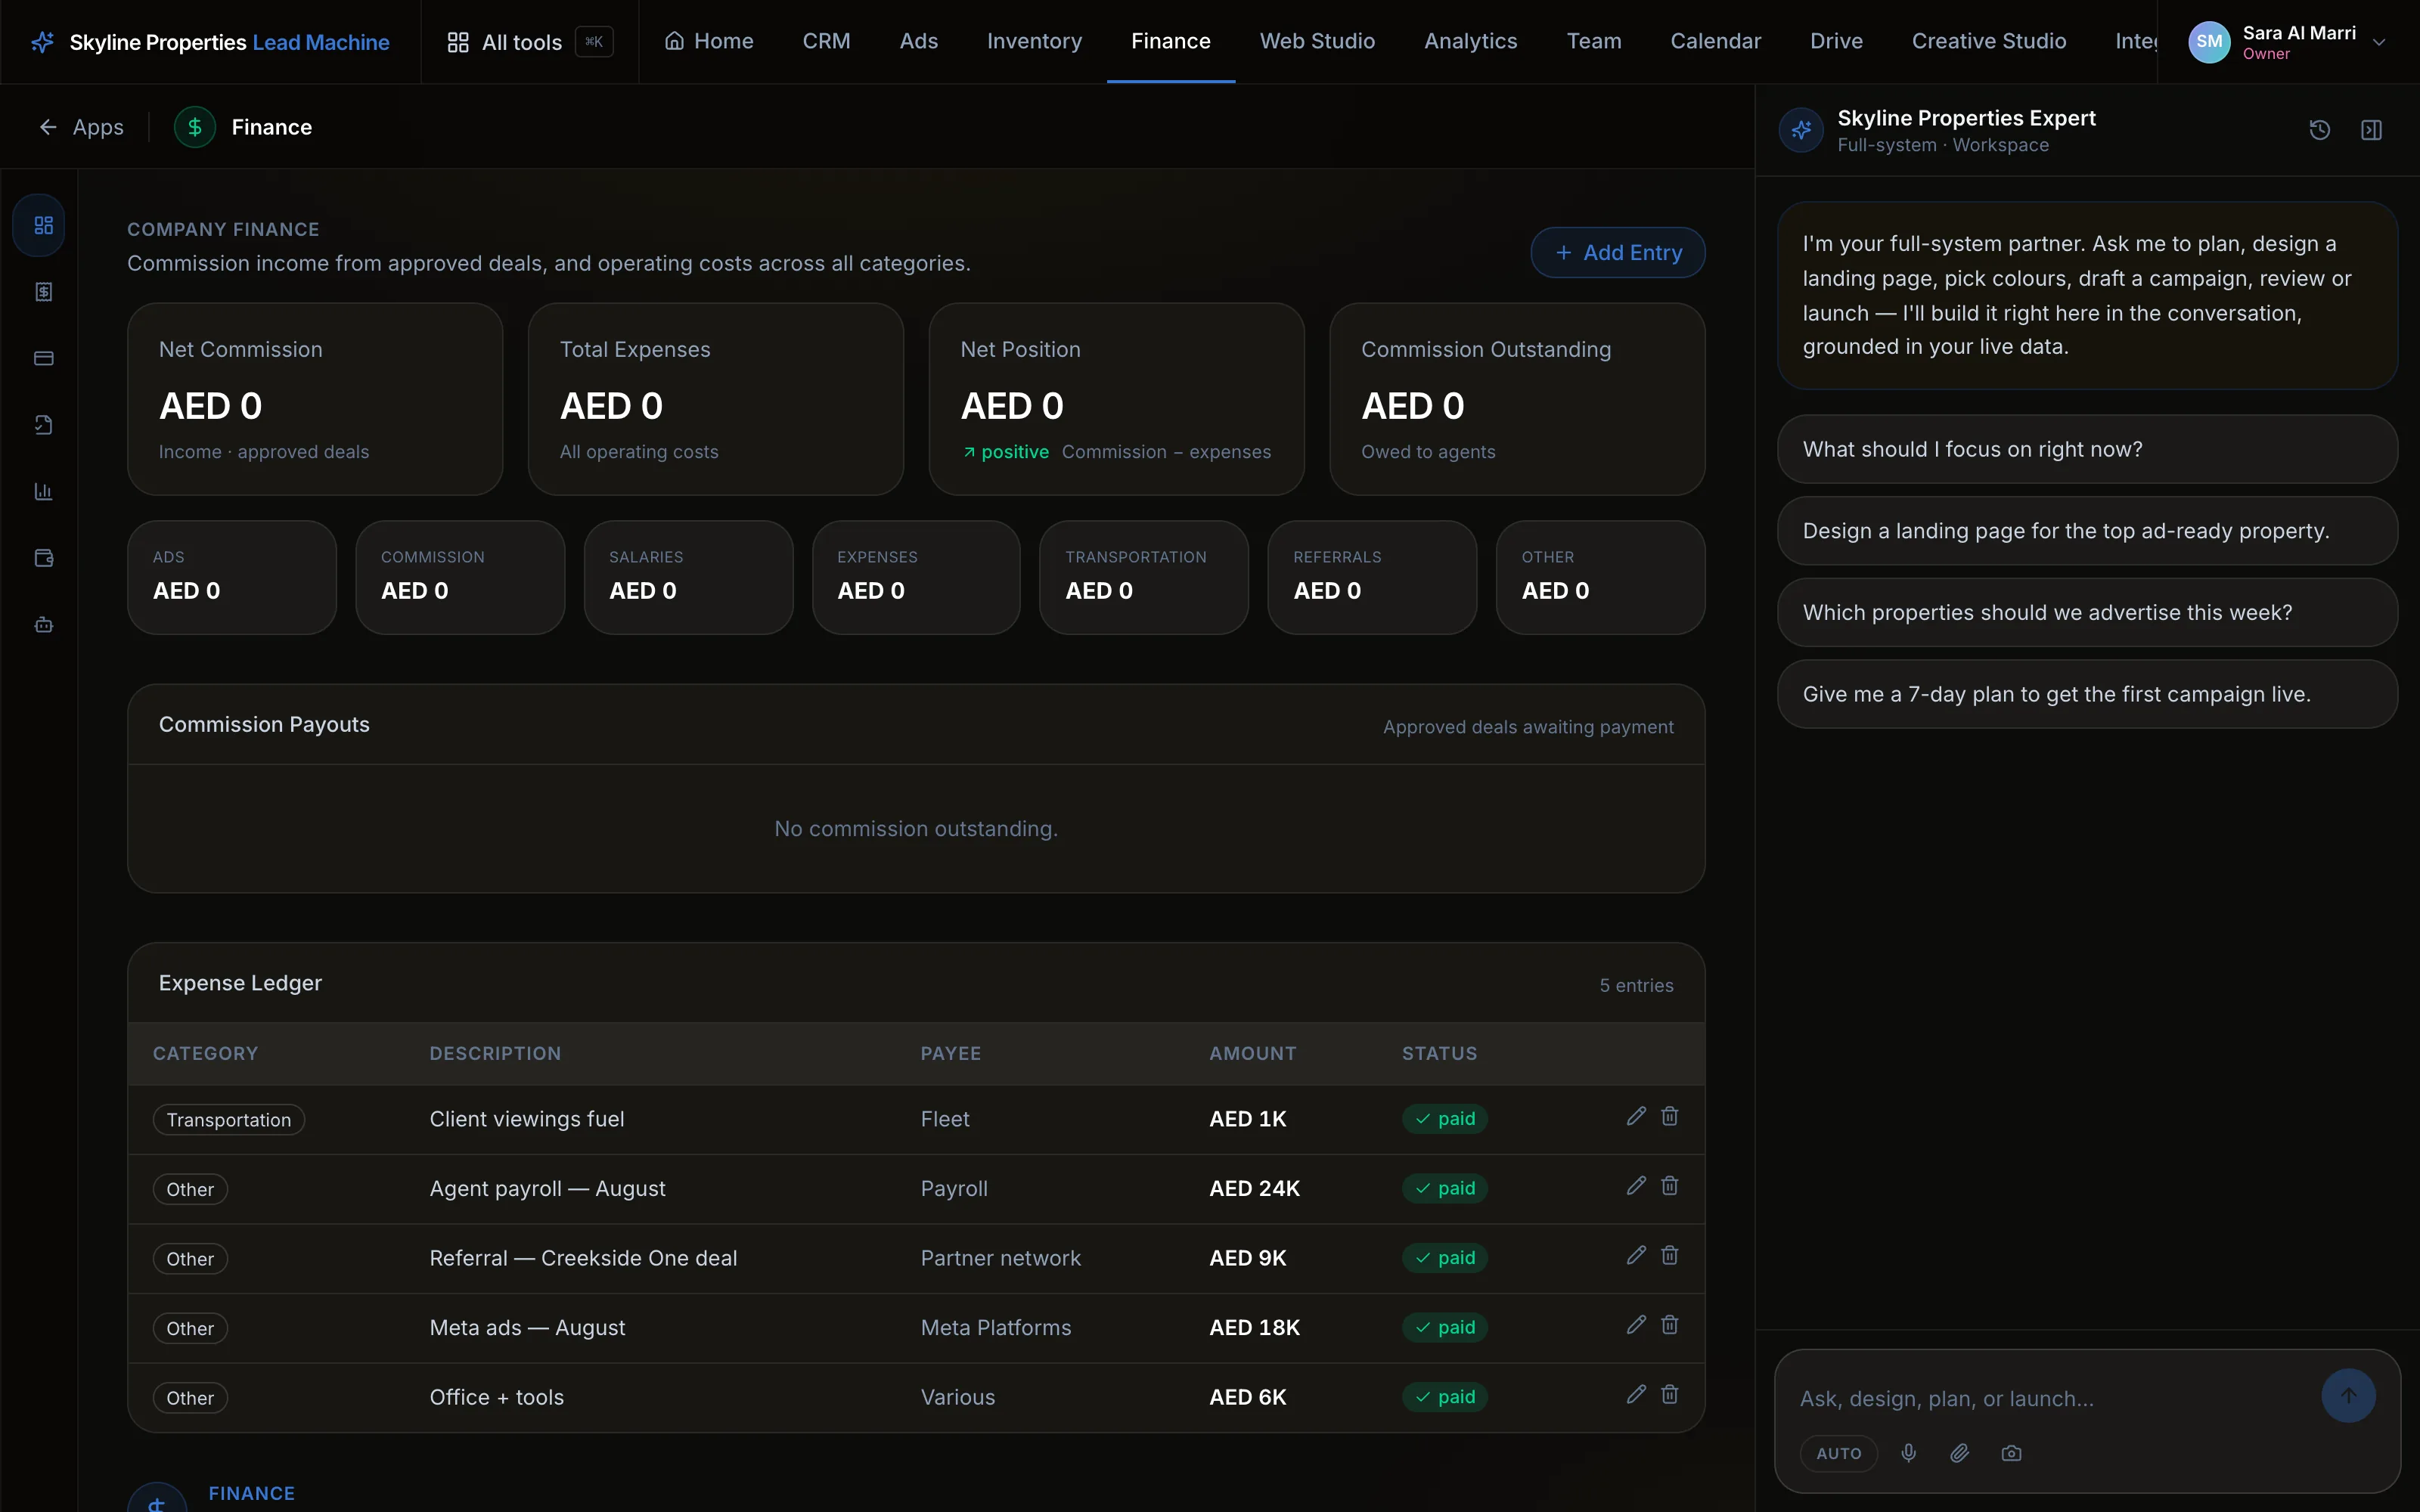The width and height of the screenshot is (2420, 1512).
Task: Edit the Referral — Creekside One deal entry
Action: coord(1636,1255)
